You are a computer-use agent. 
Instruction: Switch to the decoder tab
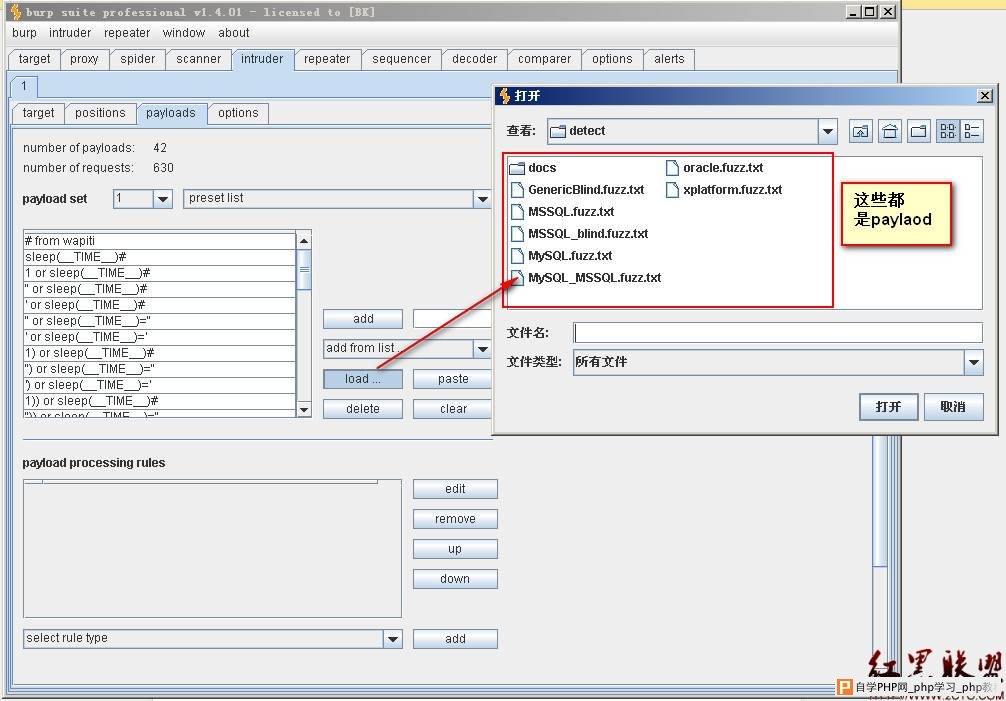coord(474,59)
